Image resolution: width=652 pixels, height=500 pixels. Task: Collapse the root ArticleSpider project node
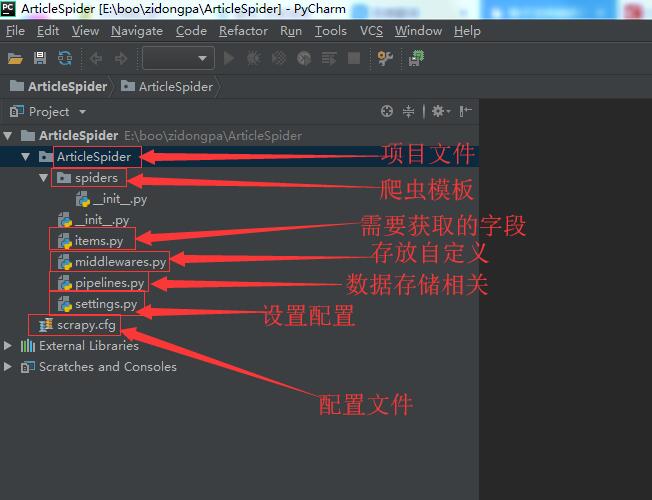[x=8, y=136]
